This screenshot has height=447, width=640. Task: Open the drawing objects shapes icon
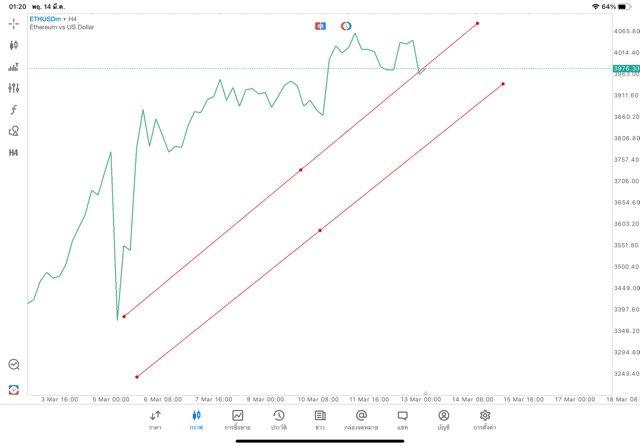(14, 131)
